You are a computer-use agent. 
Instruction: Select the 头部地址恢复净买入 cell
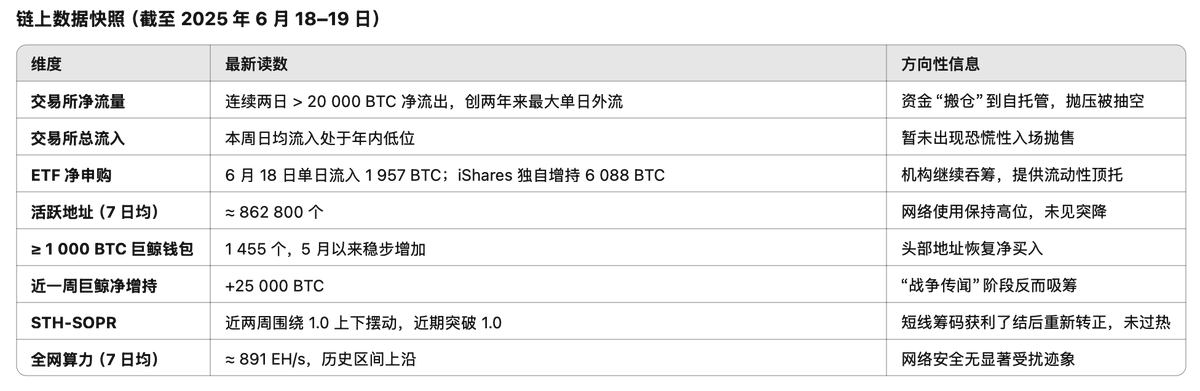972,249
